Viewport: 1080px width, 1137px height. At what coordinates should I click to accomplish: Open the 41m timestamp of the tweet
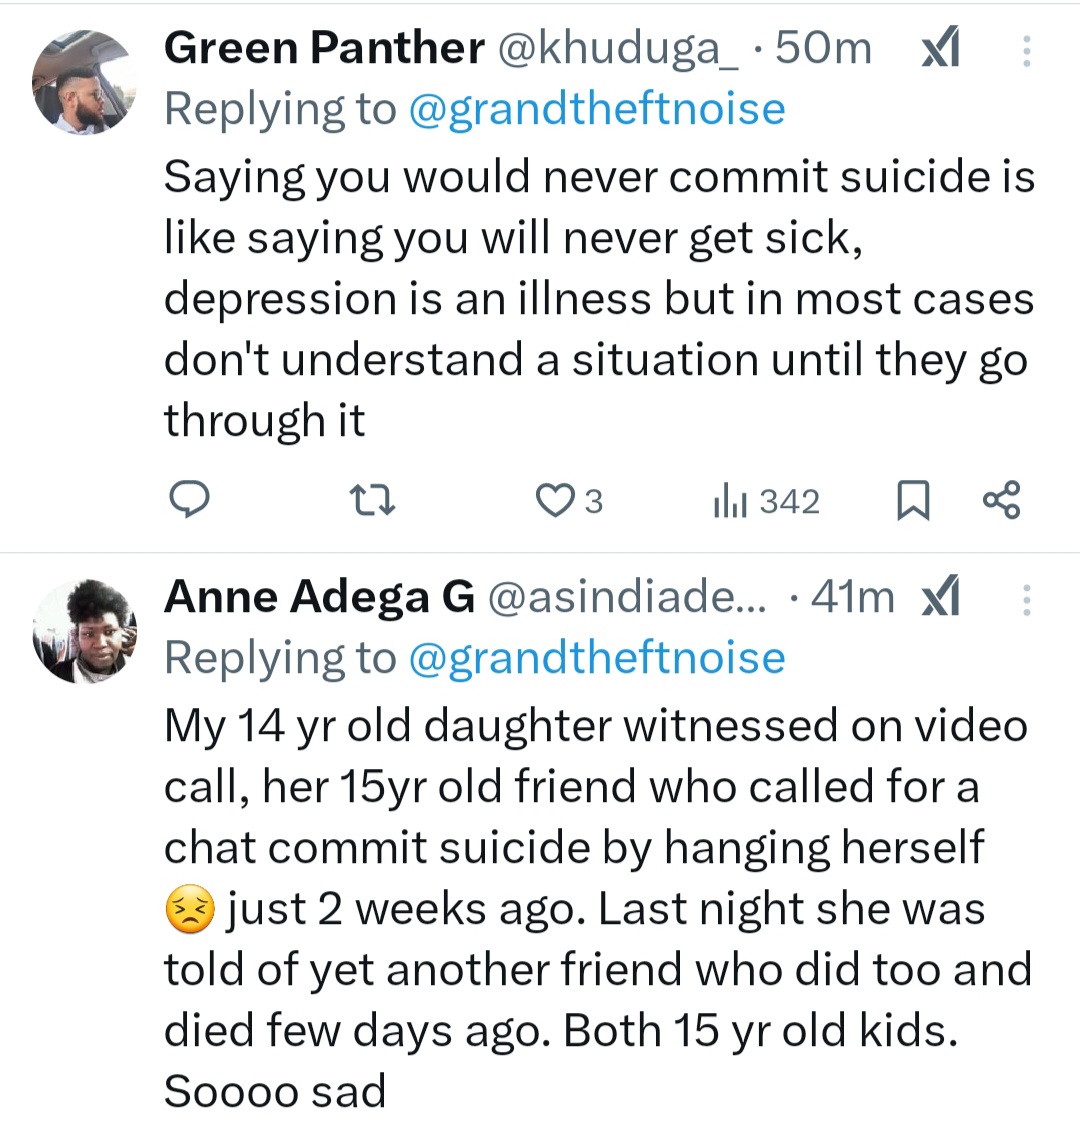pos(853,597)
